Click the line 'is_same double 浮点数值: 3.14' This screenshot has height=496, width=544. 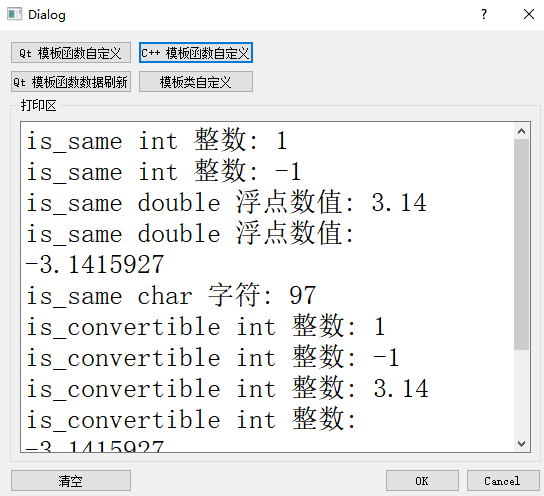pos(227,203)
